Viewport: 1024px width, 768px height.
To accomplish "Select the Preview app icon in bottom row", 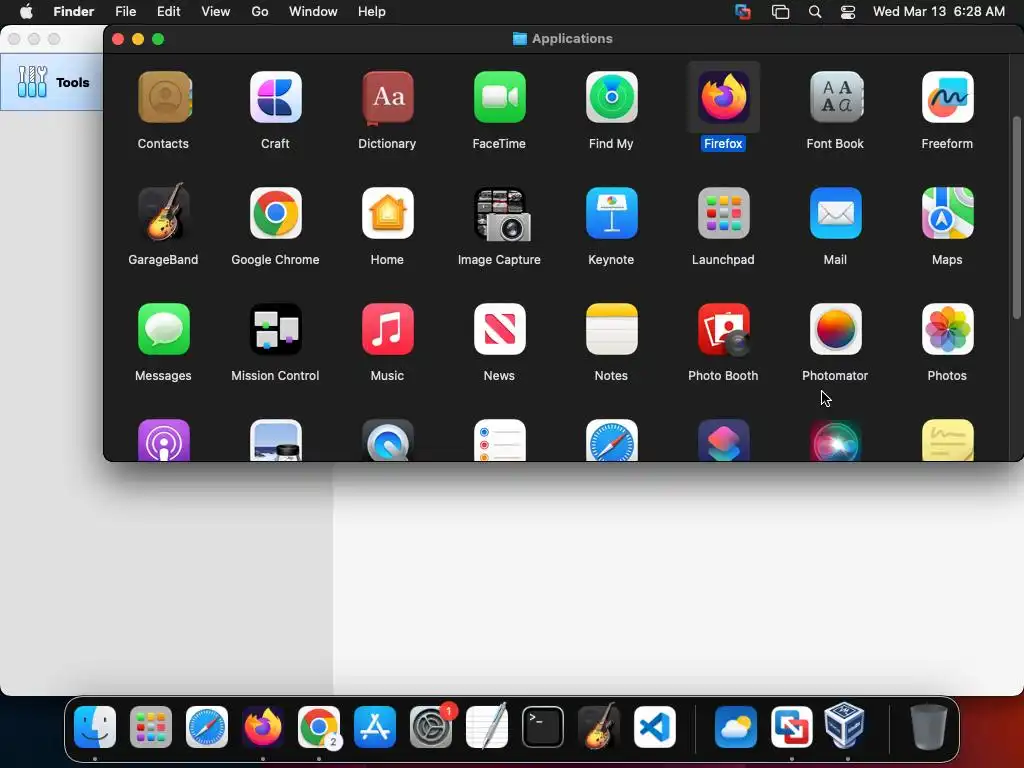I will [276, 440].
